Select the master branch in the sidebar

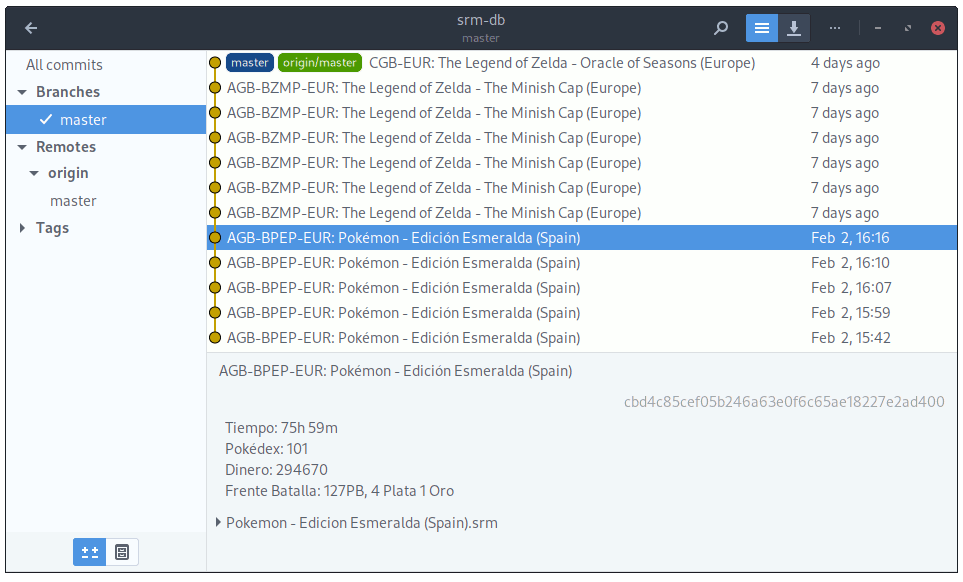pos(84,119)
